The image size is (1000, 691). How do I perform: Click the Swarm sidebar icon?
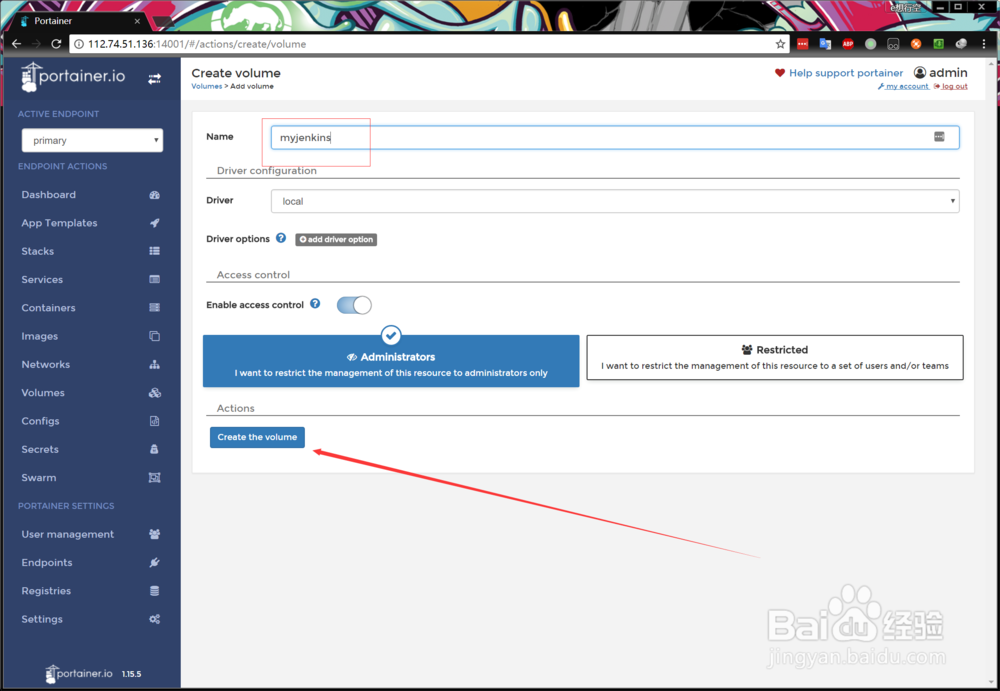point(155,477)
